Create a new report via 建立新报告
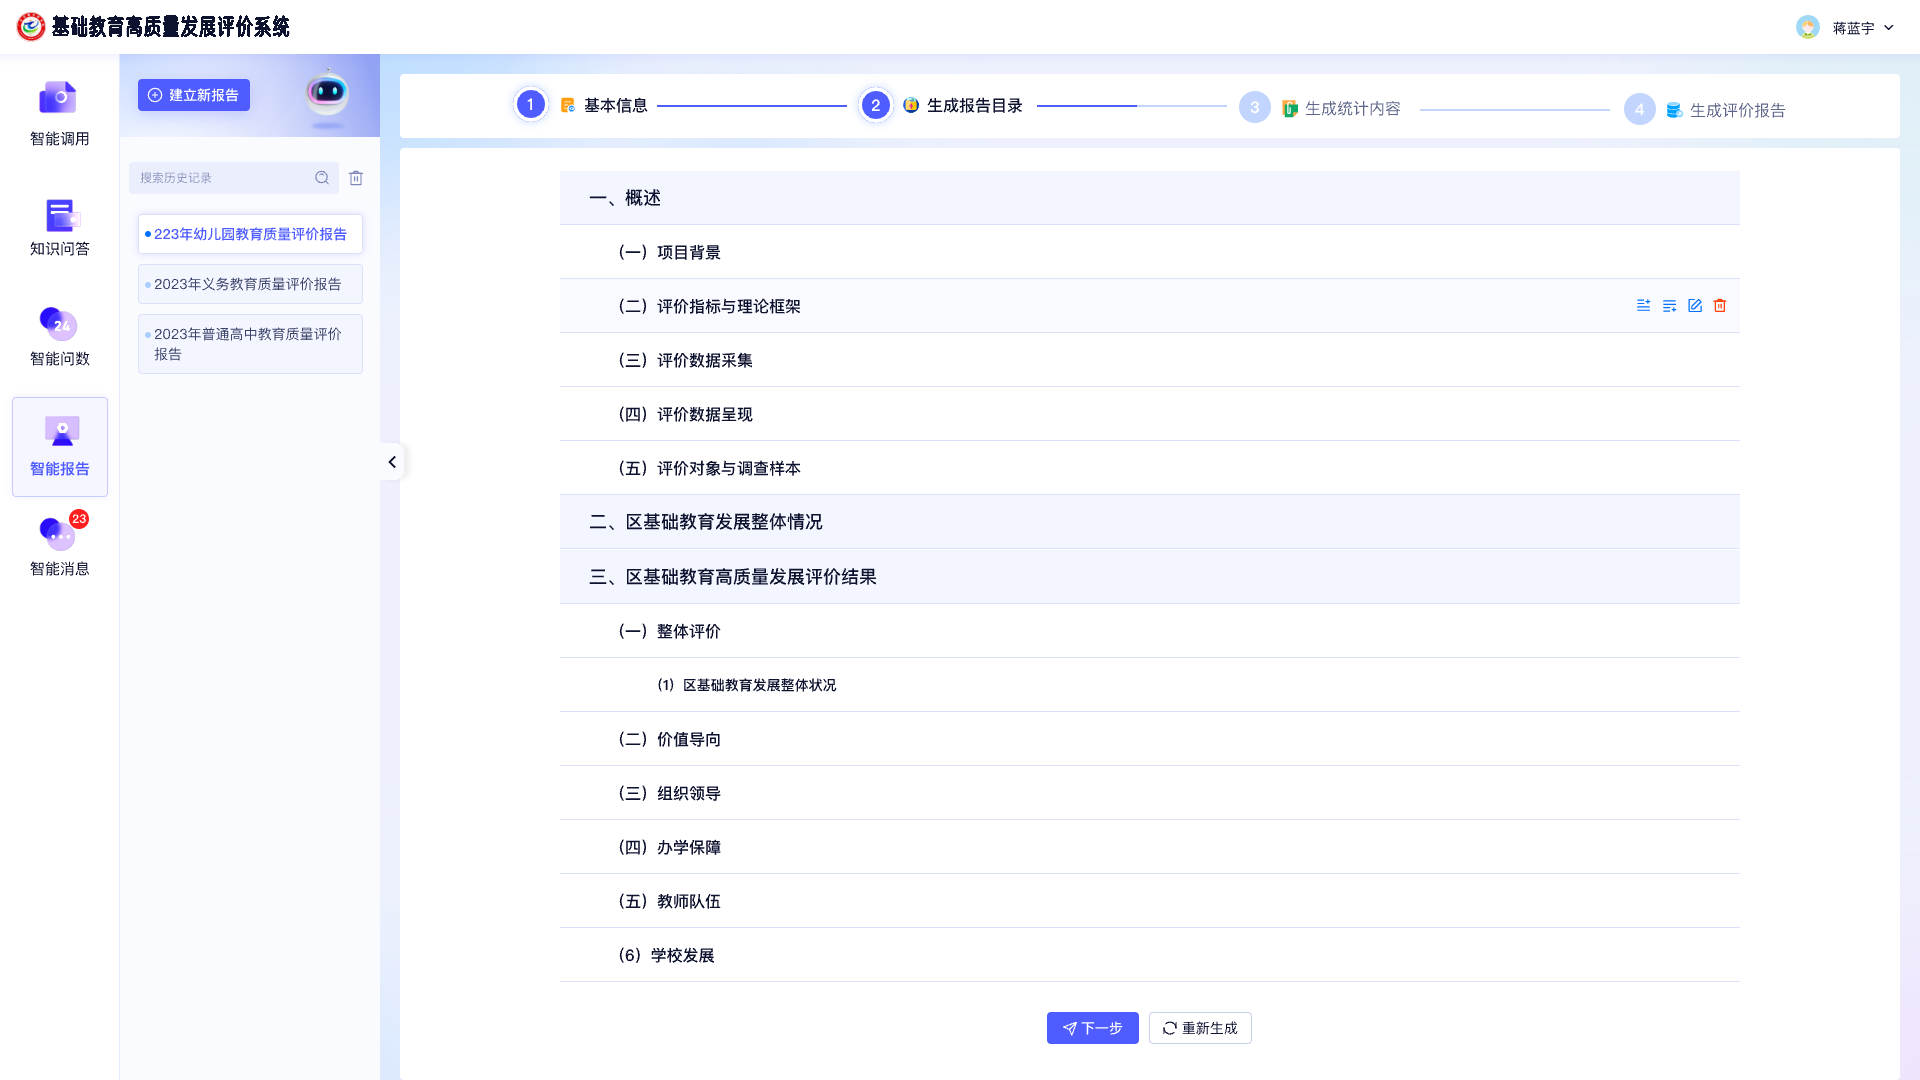The height and width of the screenshot is (1080, 1920). pos(193,95)
